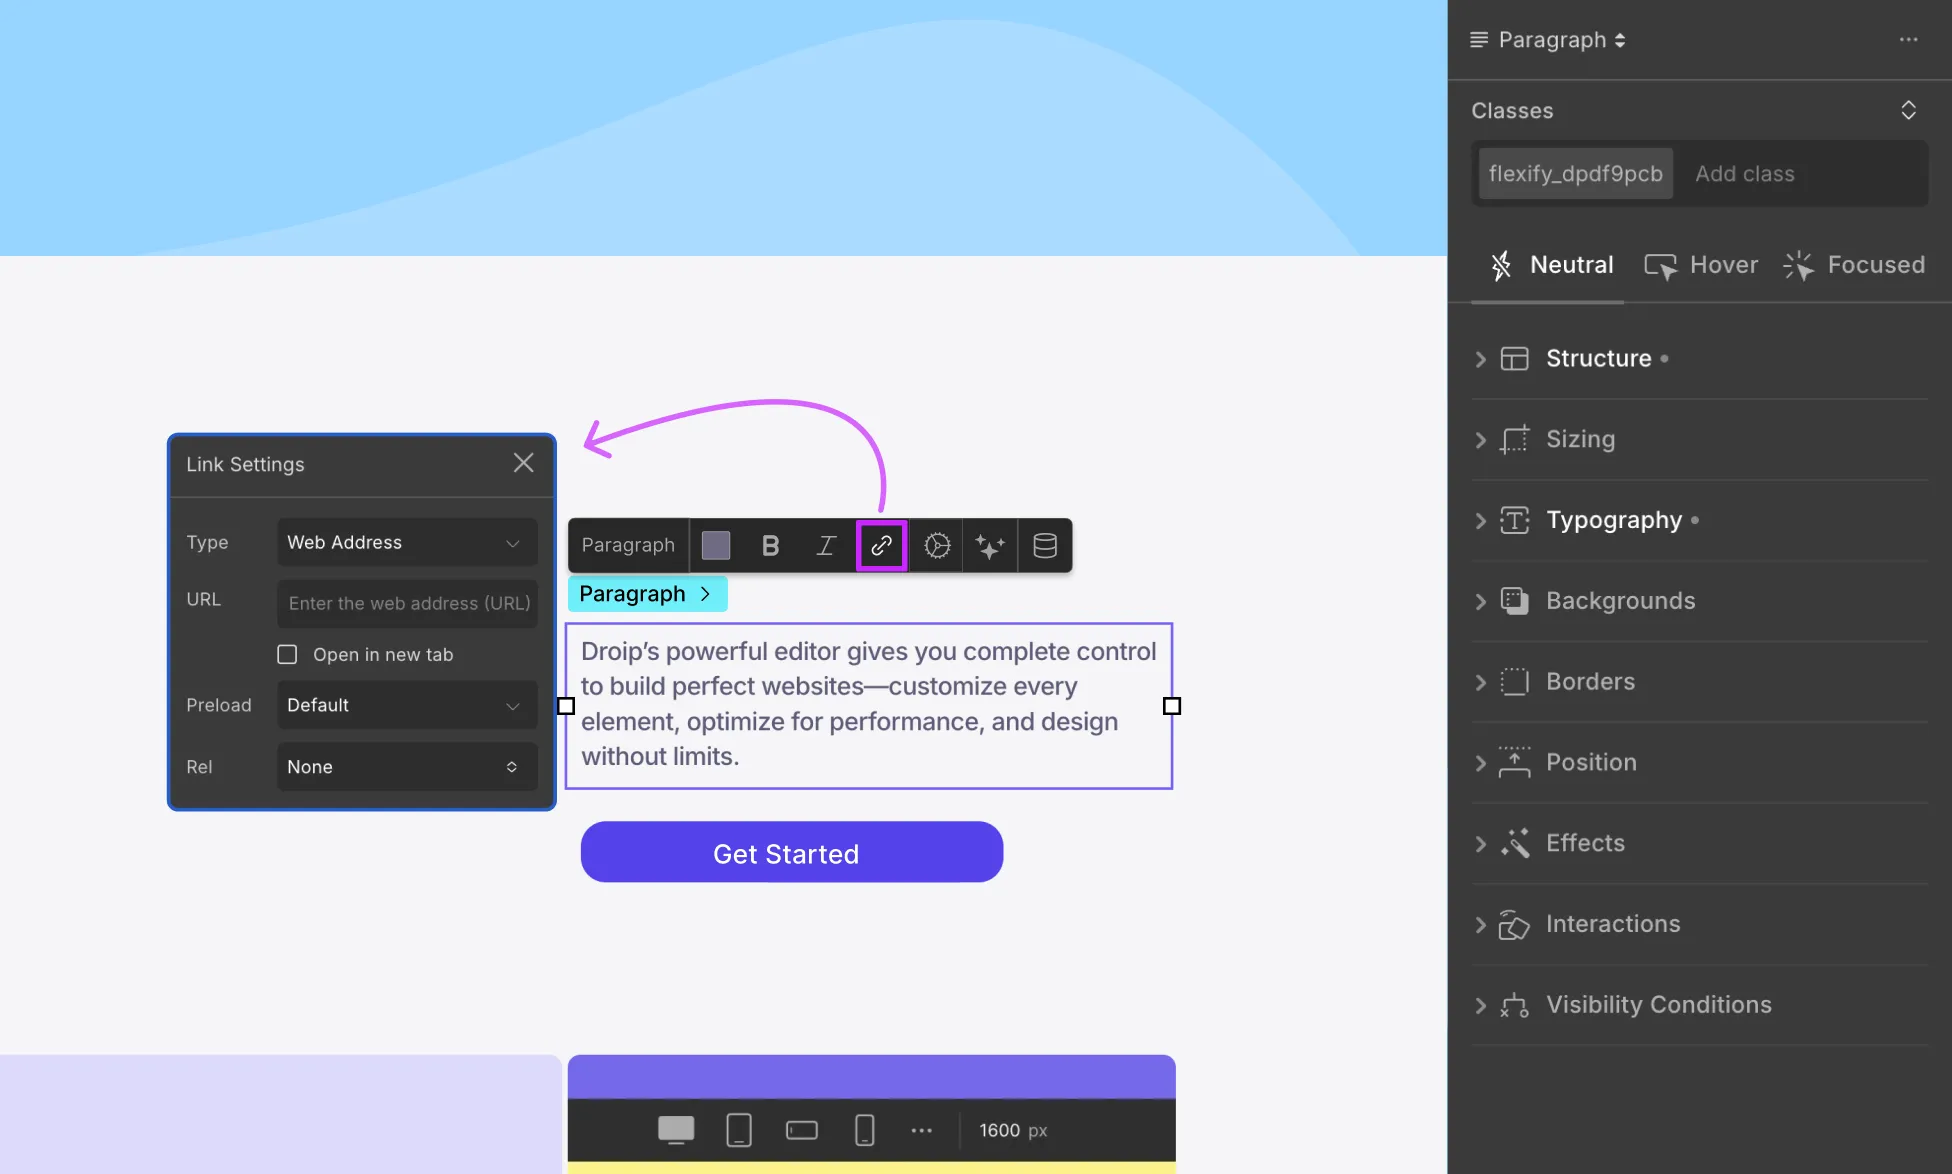Select the flexify_dpdf9pcb class chip

pyautogui.click(x=1575, y=174)
